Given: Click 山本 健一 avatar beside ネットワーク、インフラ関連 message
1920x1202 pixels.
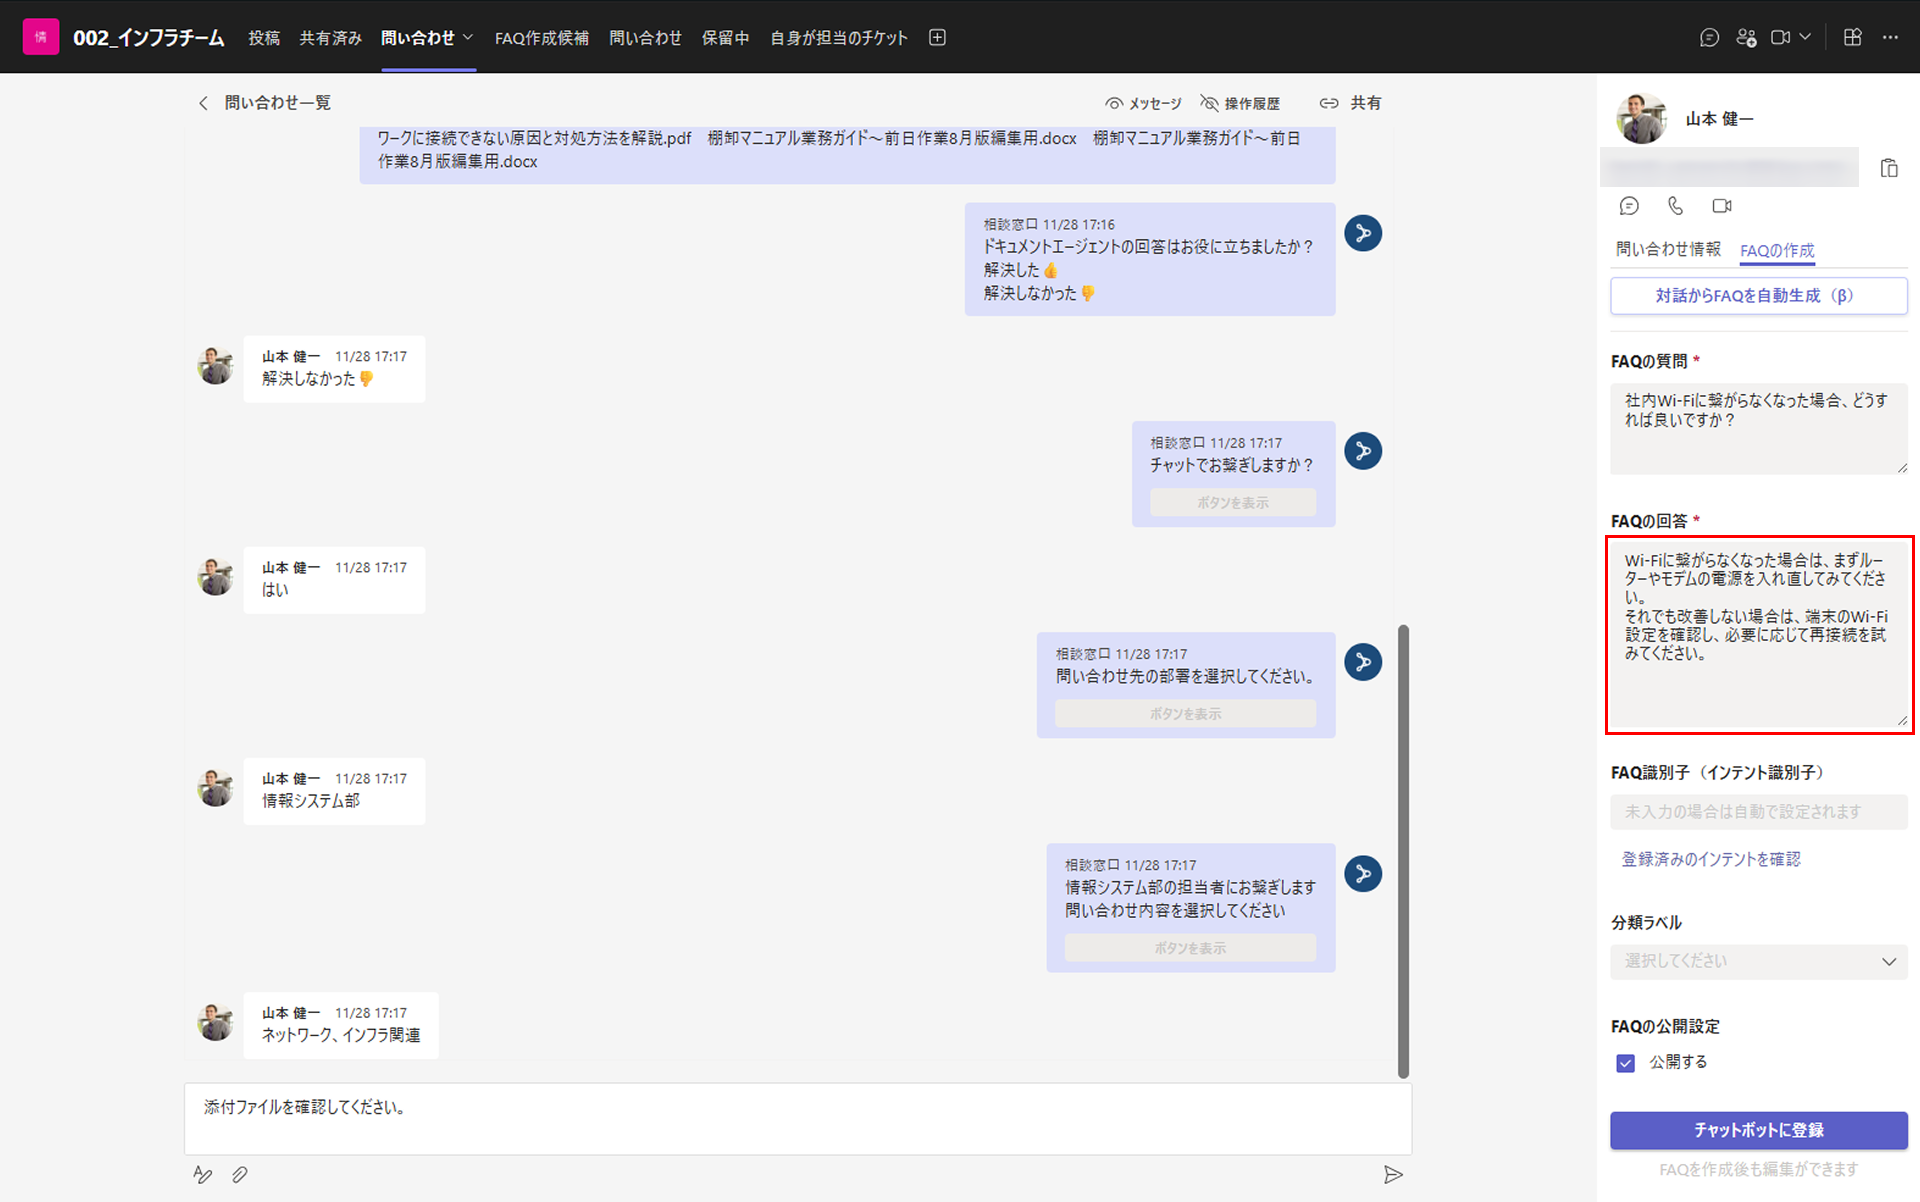Looking at the screenshot, I should click(215, 1022).
